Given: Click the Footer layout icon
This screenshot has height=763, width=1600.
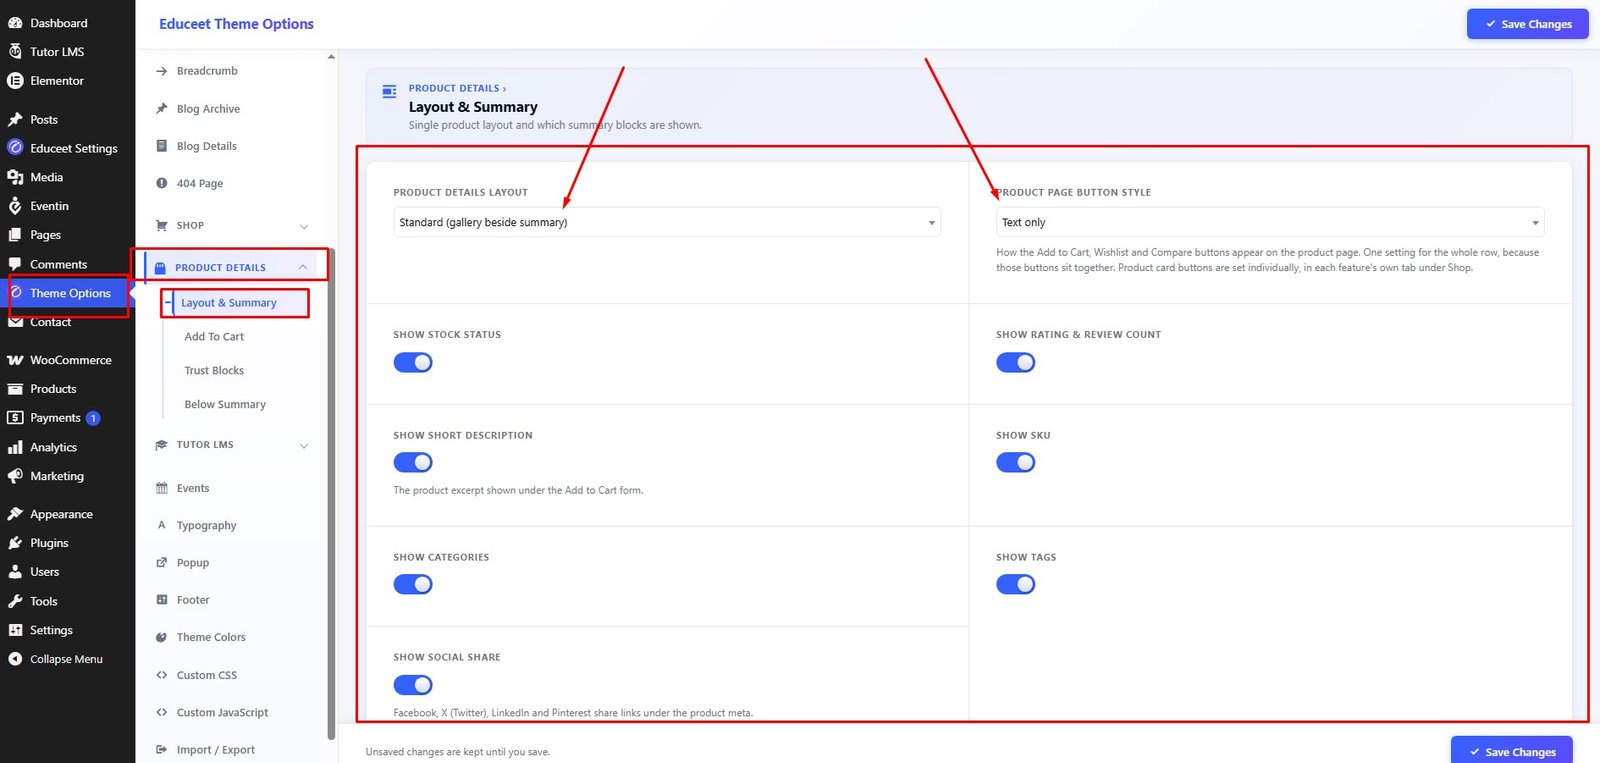Looking at the screenshot, I should point(162,600).
